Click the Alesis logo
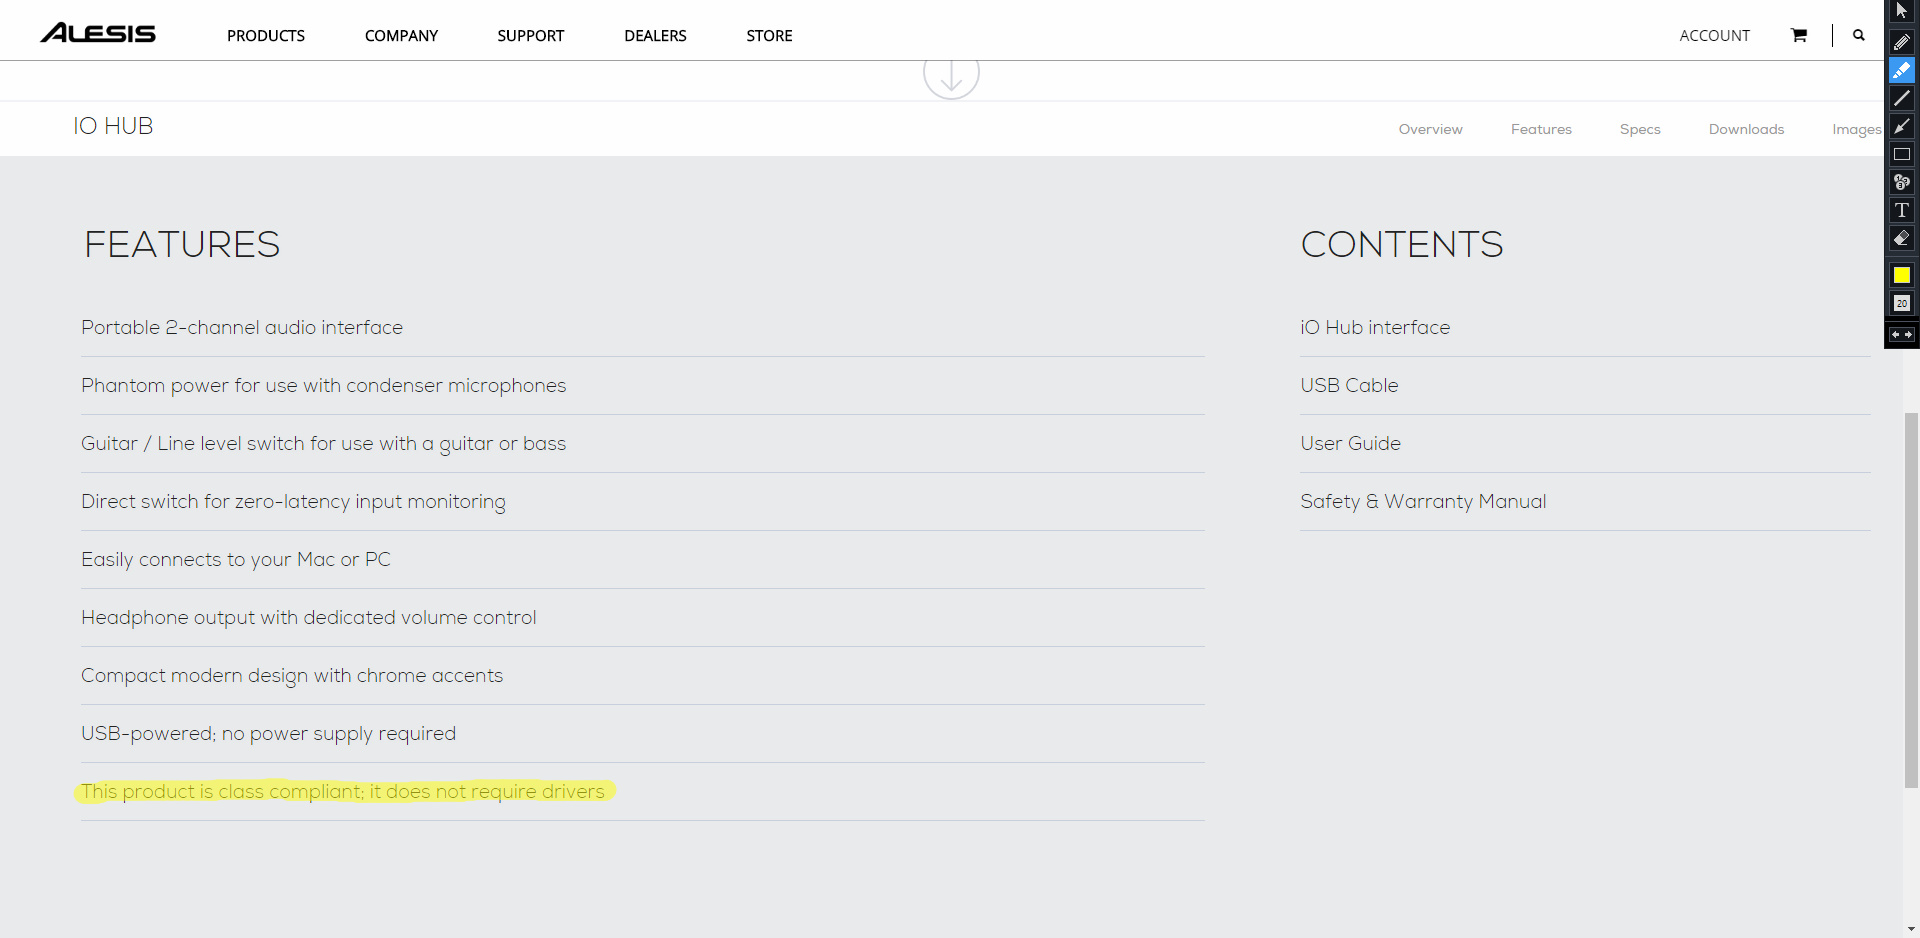 [x=98, y=34]
